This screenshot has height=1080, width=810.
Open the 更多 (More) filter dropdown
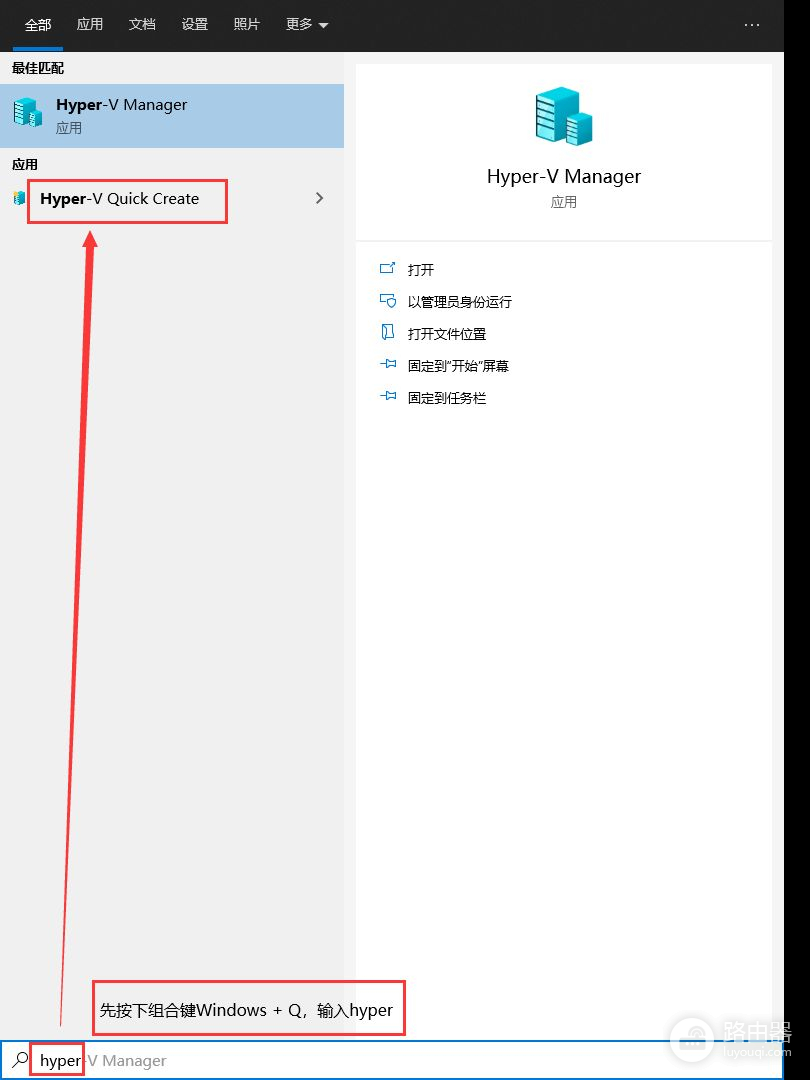pos(307,25)
